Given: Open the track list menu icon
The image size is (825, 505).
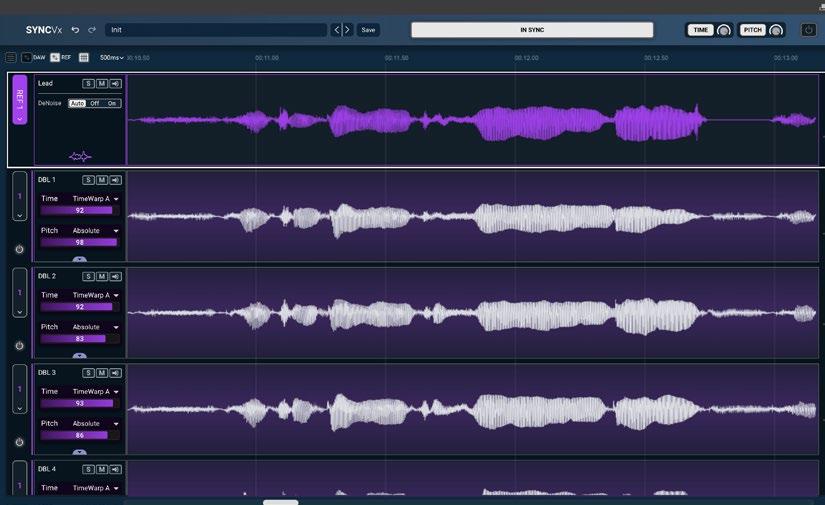Looking at the screenshot, I should pos(11,57).
